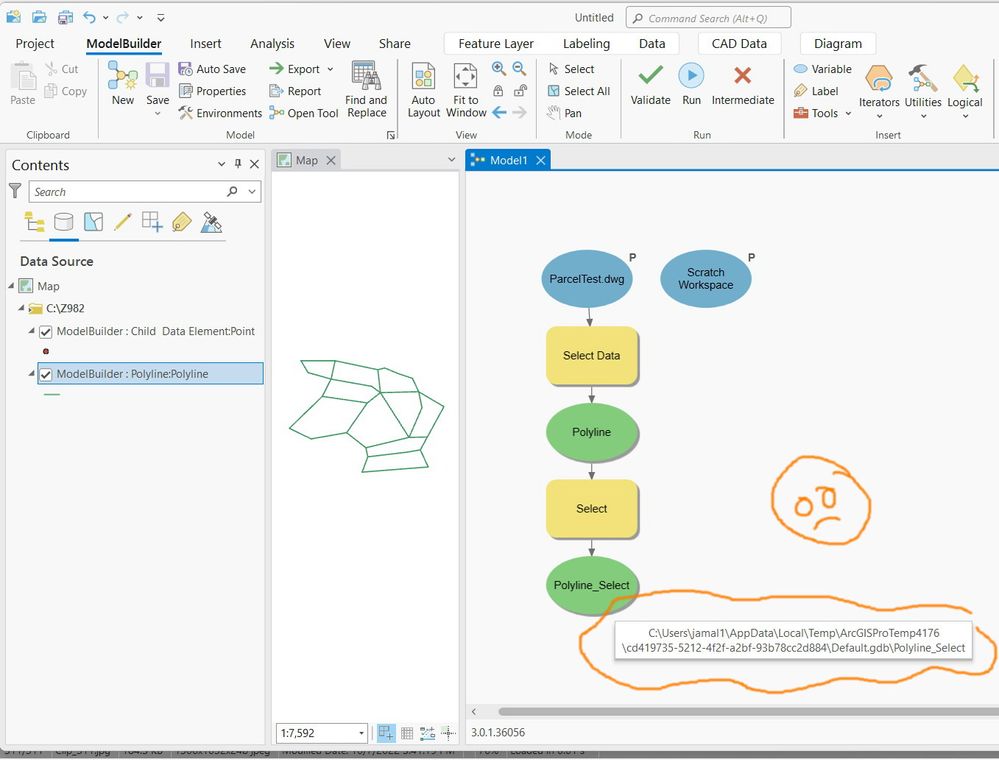Click Select All elements
The width and height of the screenshot is (999, 760).
click(579, 91)
